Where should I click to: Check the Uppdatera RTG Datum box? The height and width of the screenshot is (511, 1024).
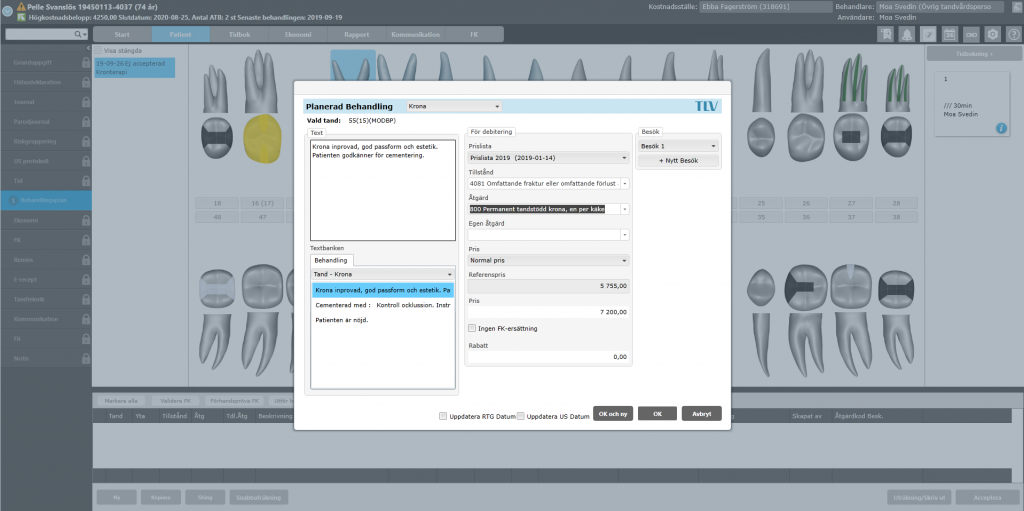coord(443,416)
